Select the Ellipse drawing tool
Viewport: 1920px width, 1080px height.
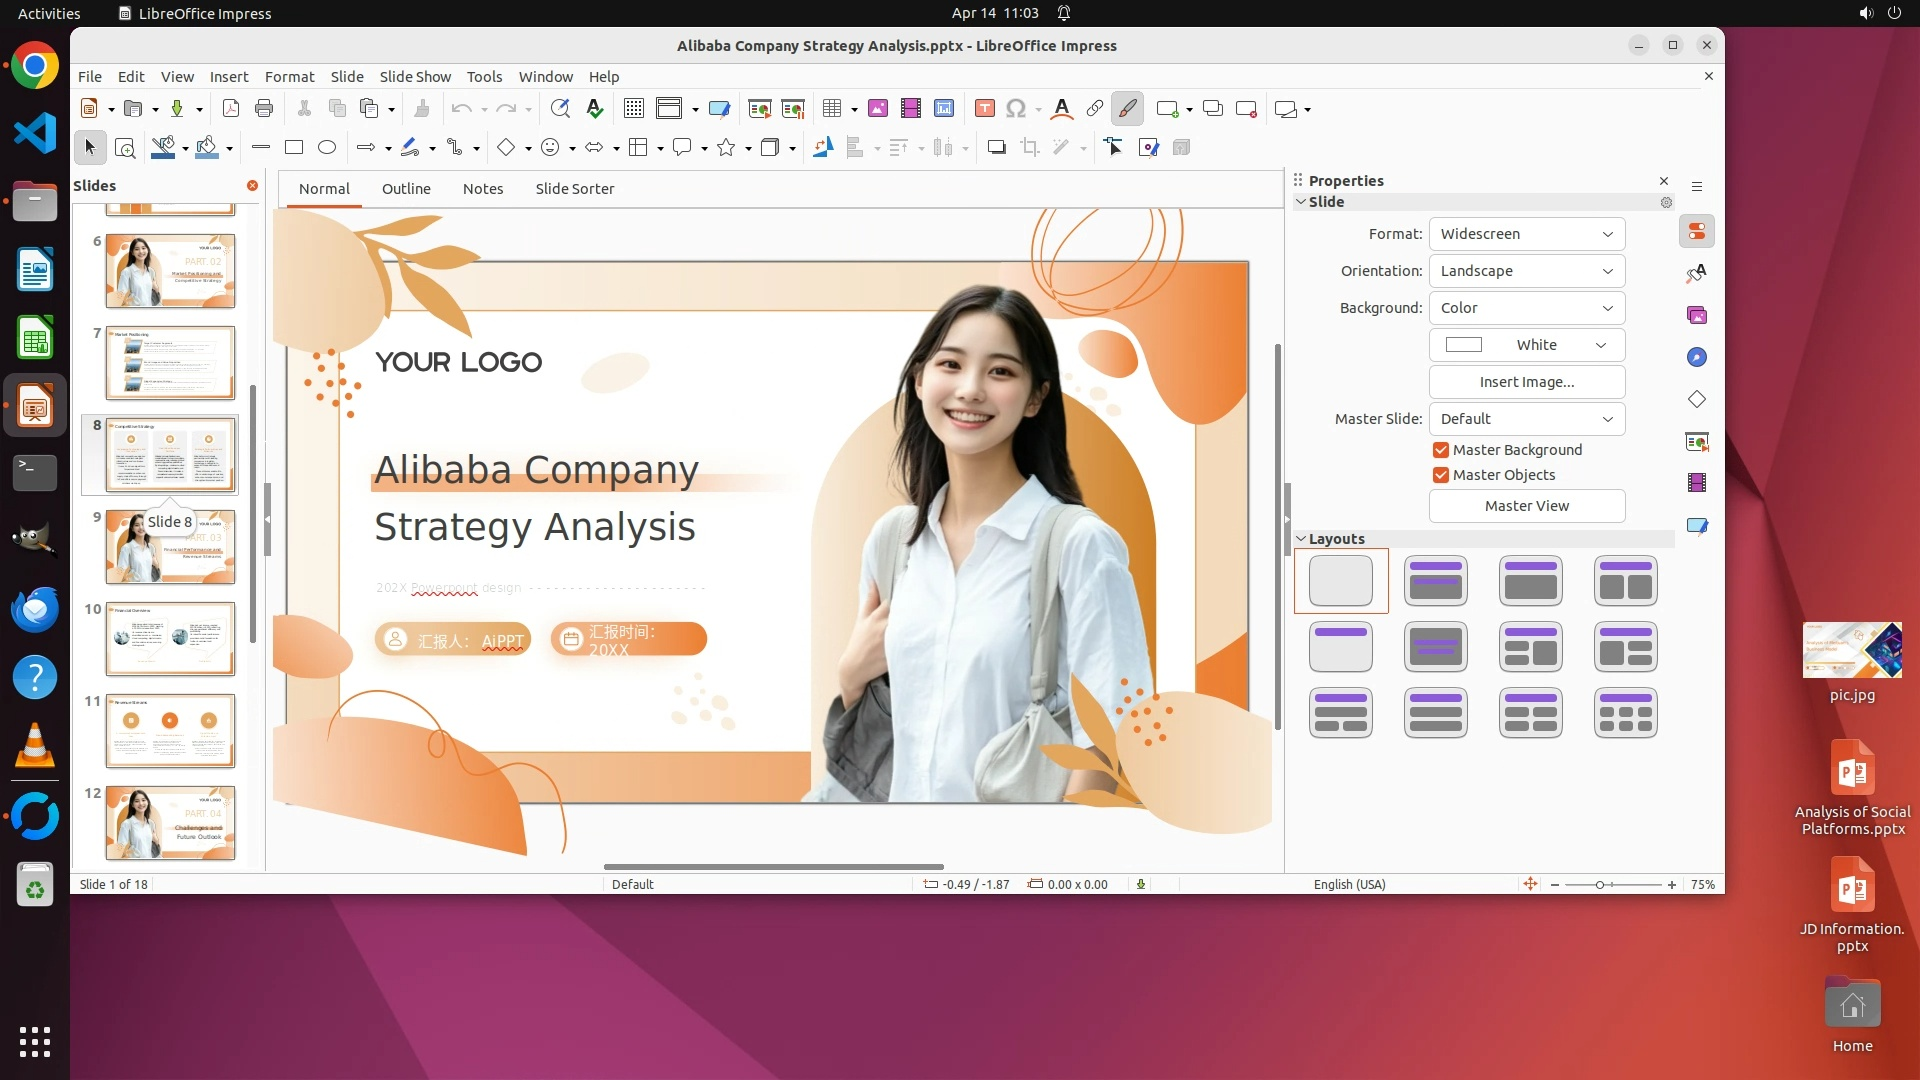(327, 148)
